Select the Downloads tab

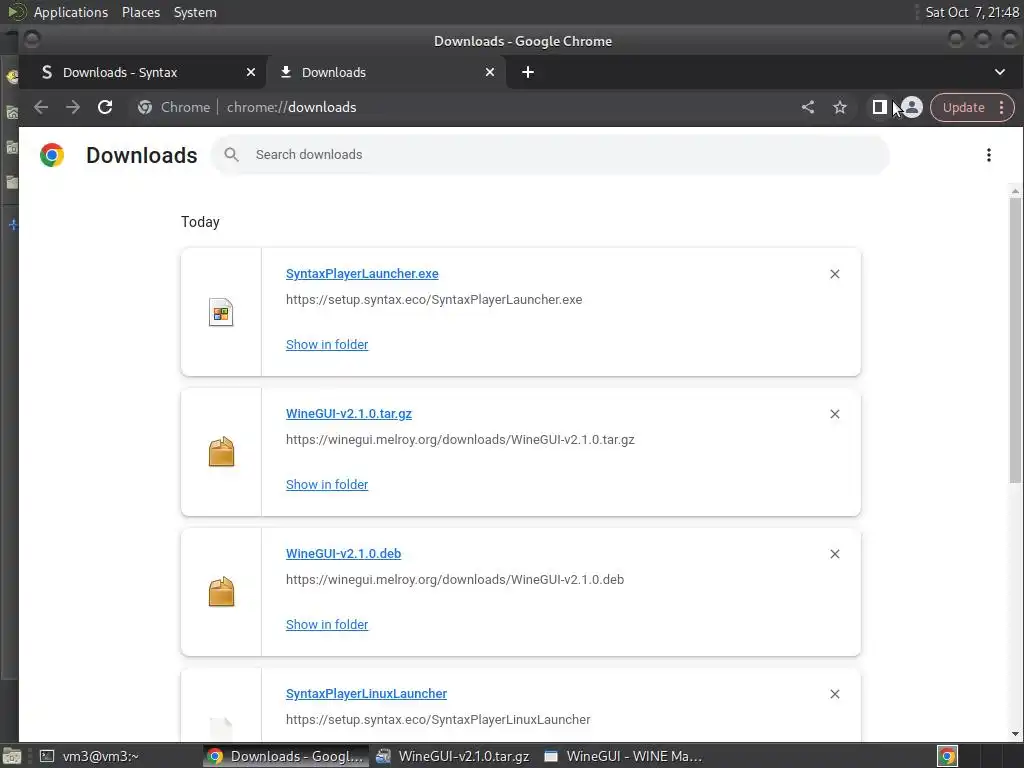(x=334, y=72)
